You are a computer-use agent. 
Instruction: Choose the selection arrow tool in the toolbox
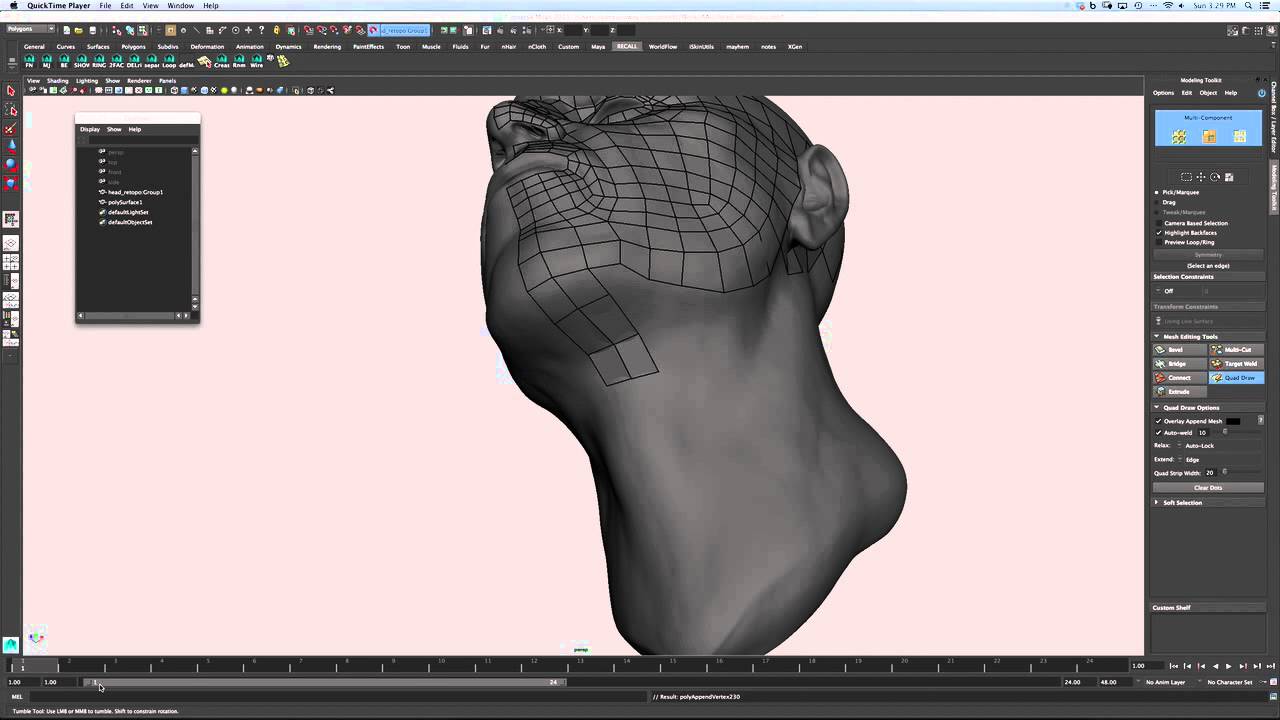tap(11, 91)
